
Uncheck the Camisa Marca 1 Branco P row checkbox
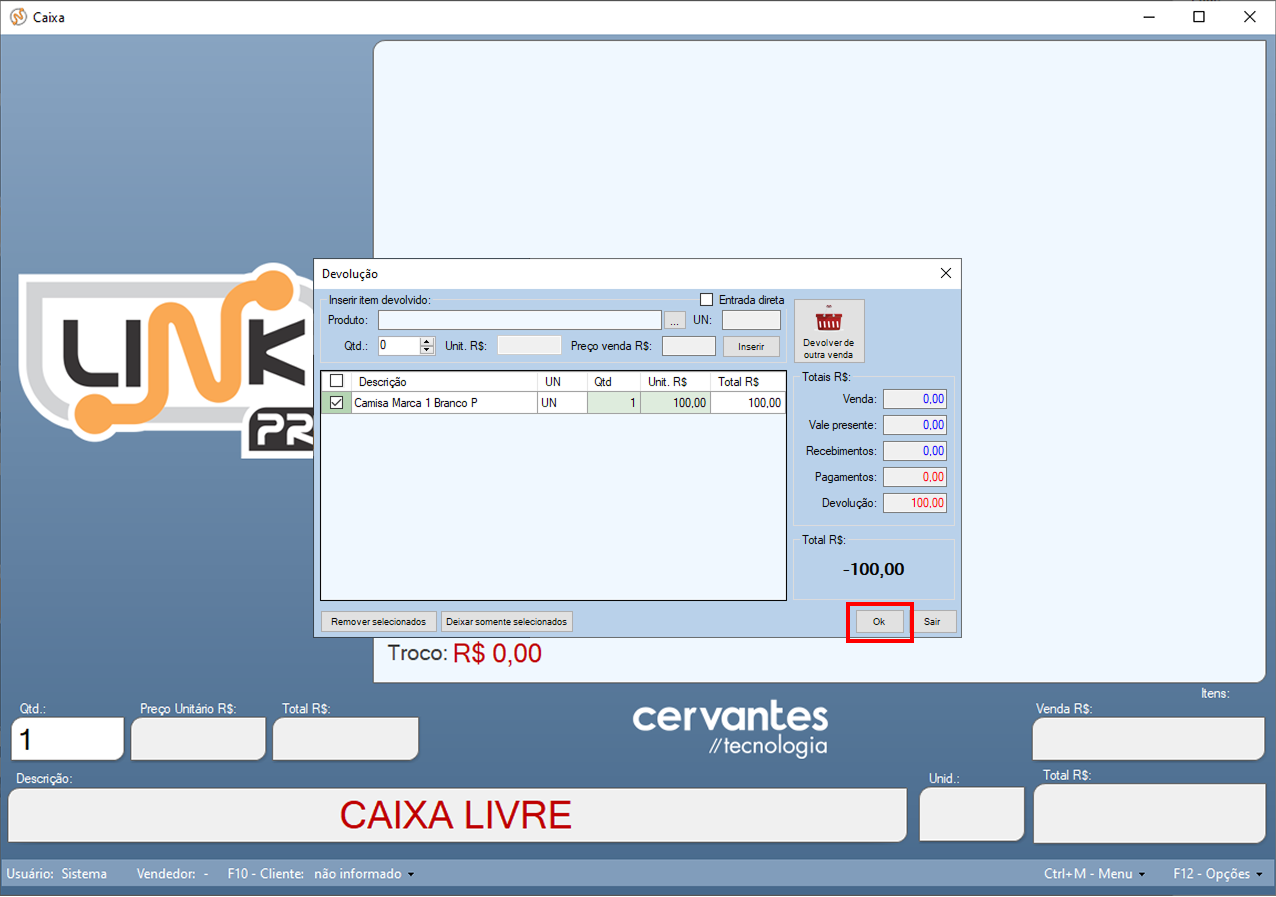click(x=337, y=403)
